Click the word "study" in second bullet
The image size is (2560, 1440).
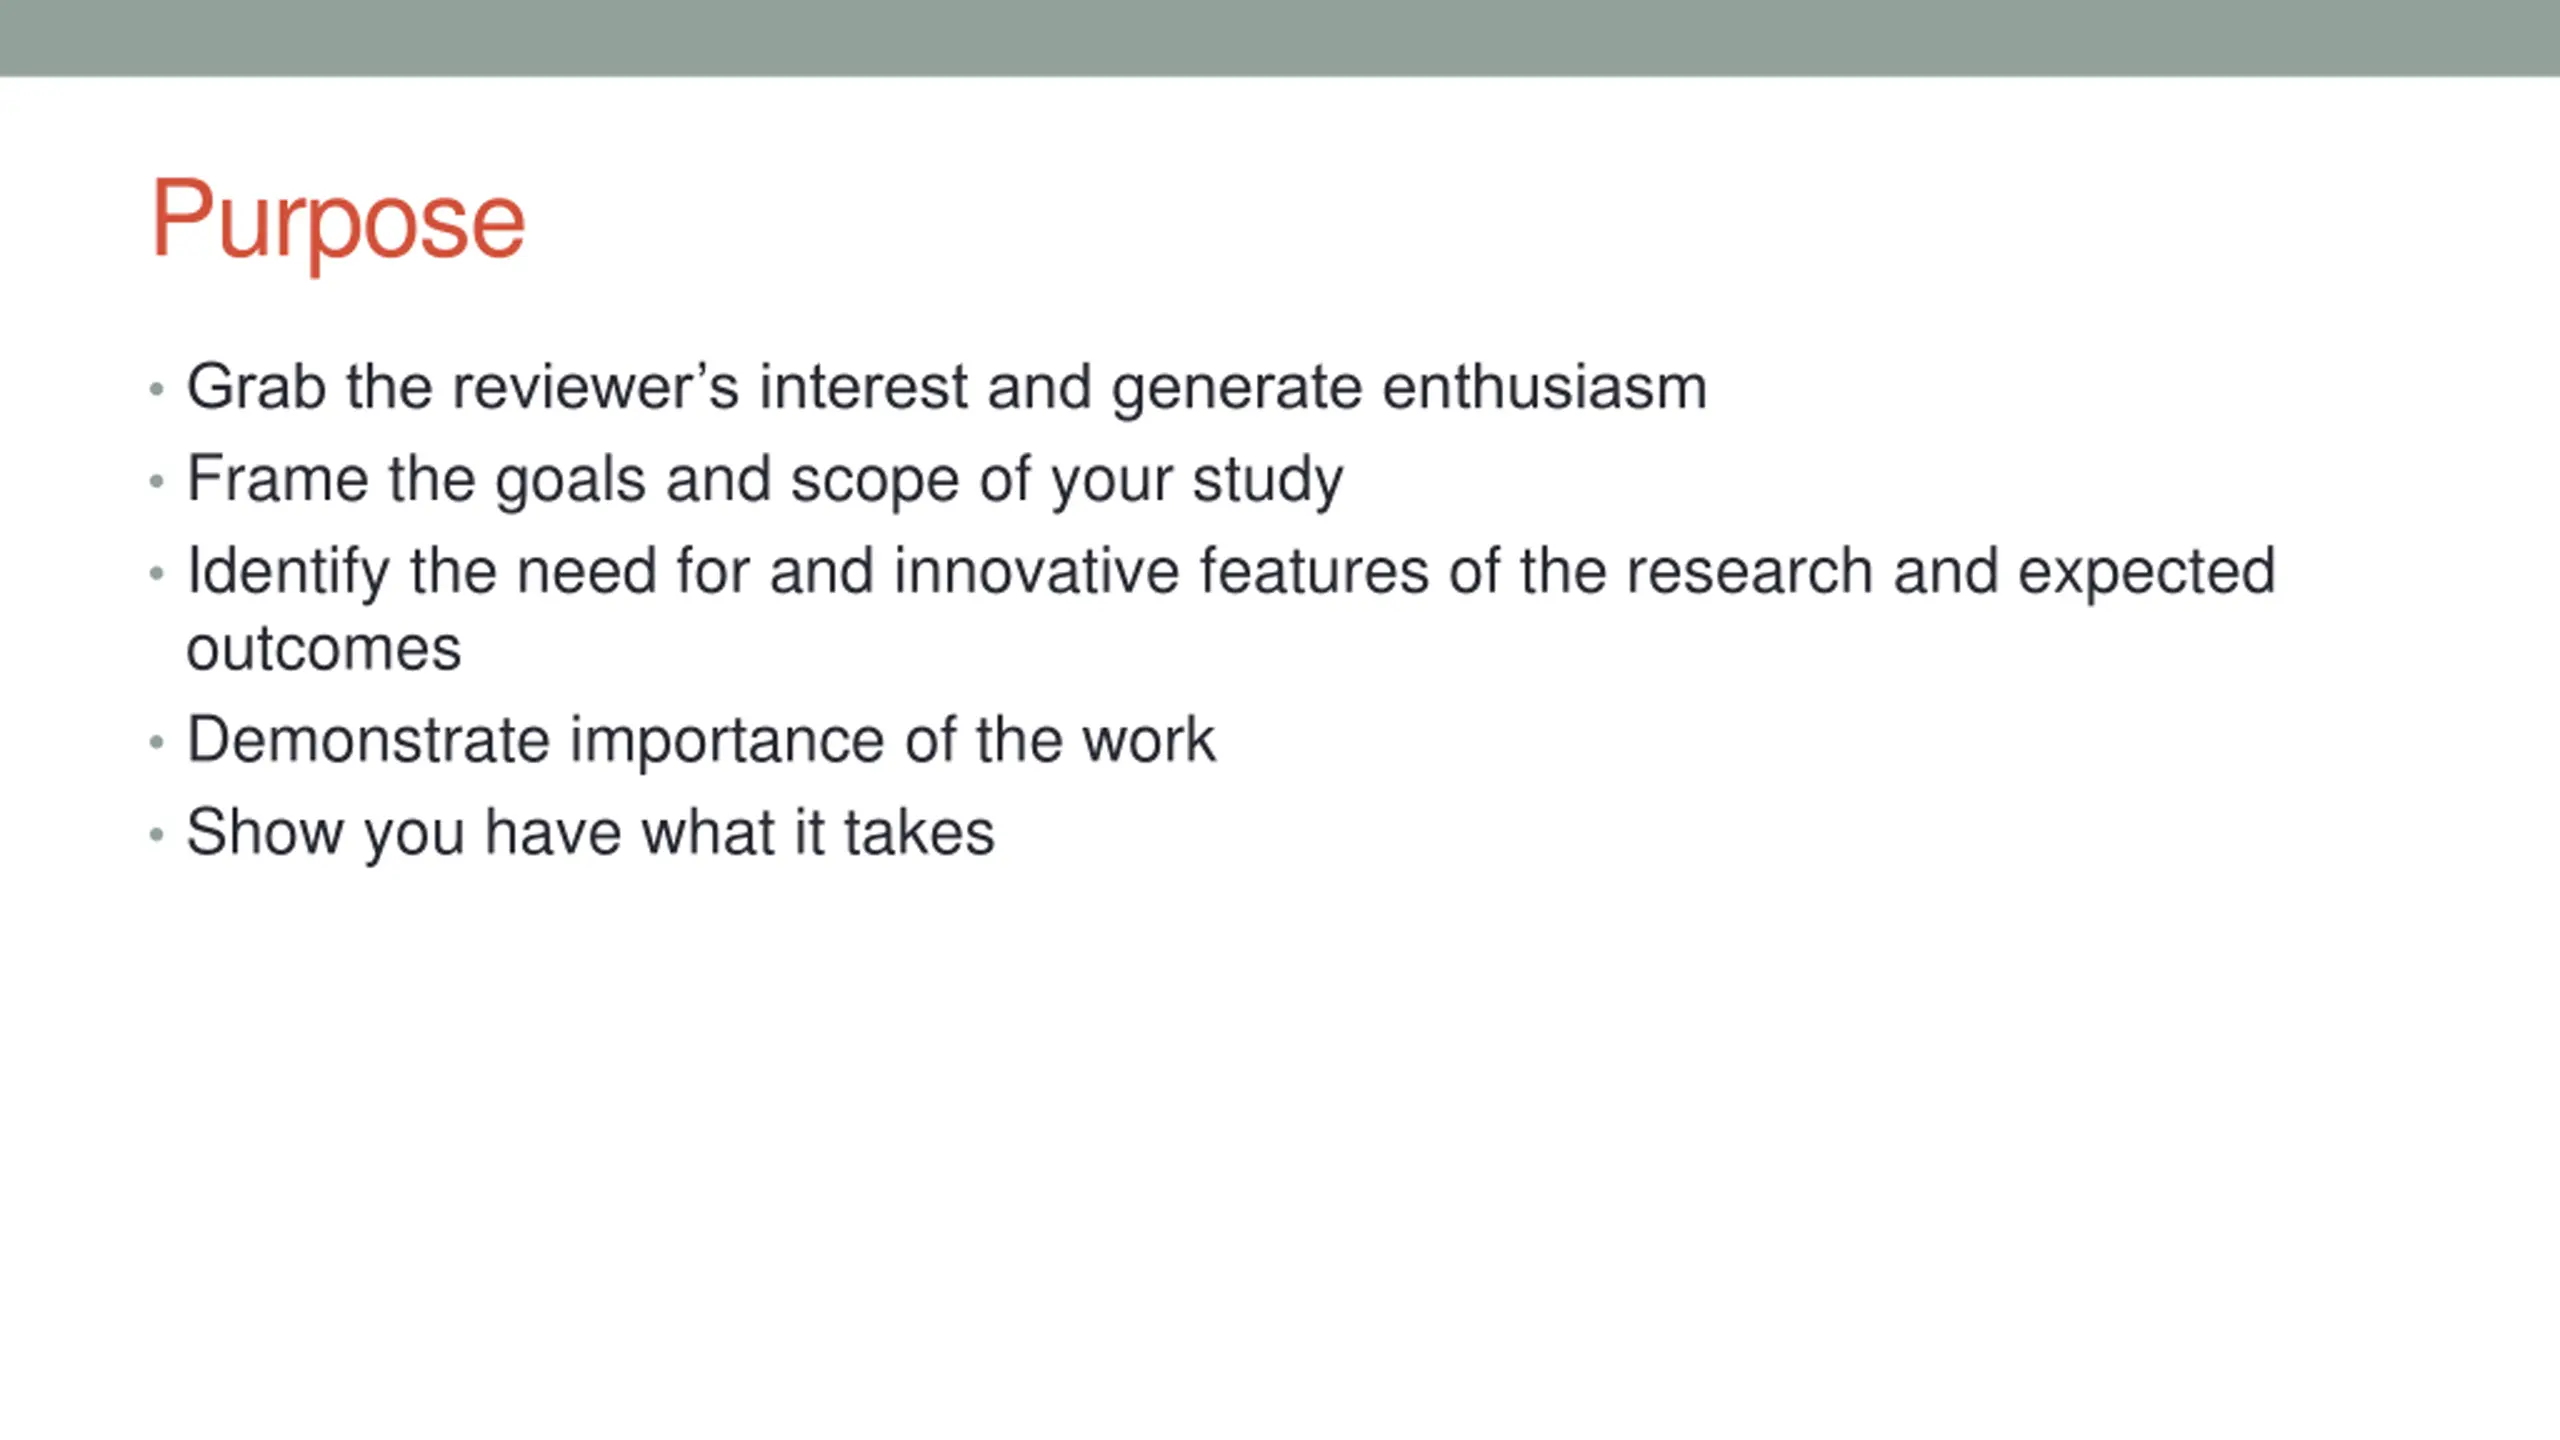click(x=1267, y=481)
